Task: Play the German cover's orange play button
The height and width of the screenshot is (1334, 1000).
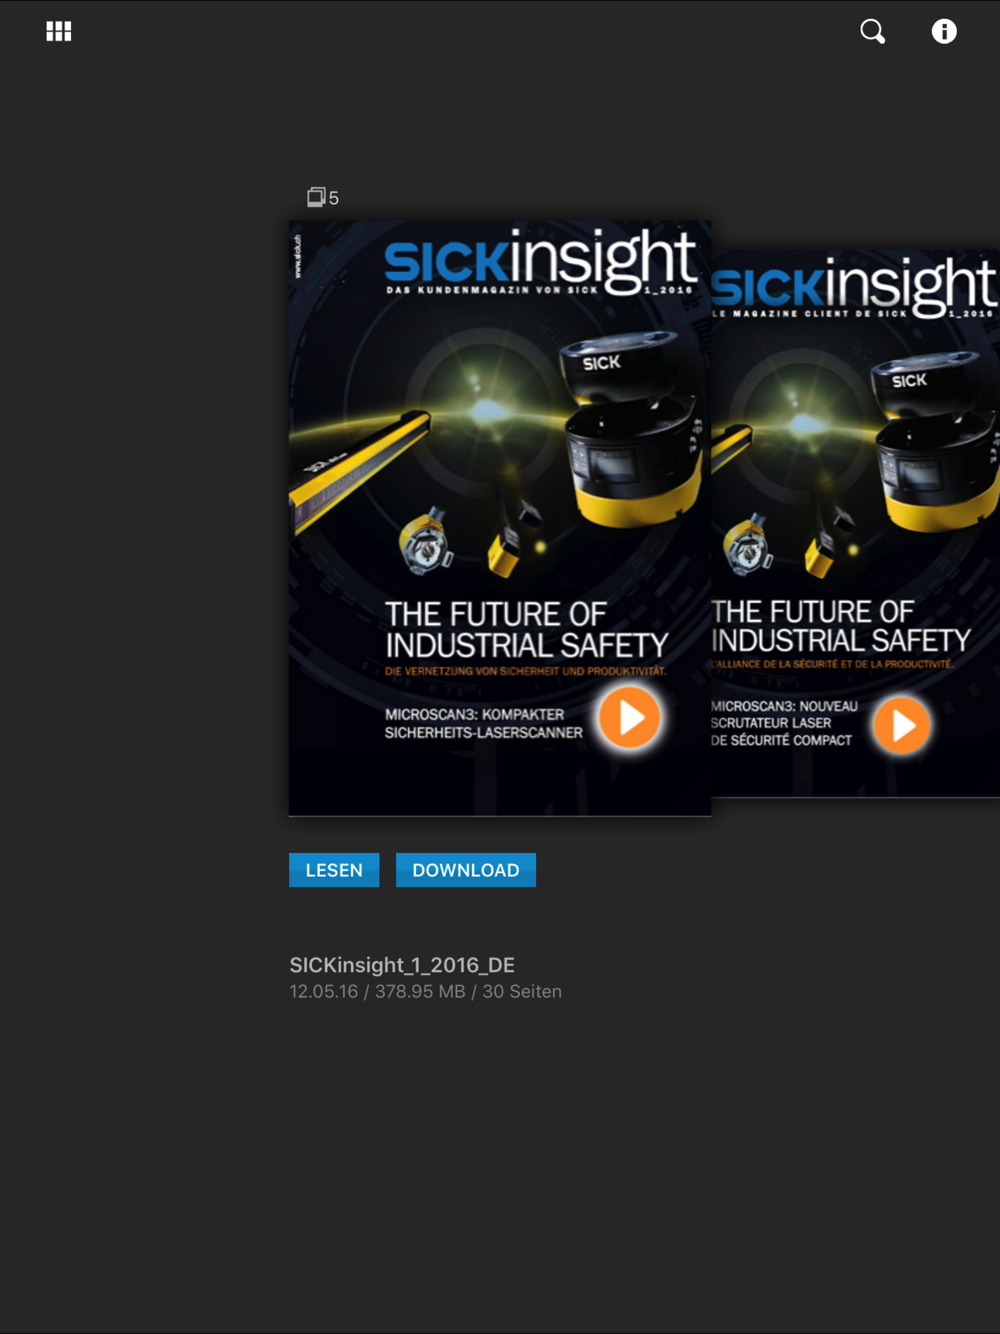Action: 629,717
